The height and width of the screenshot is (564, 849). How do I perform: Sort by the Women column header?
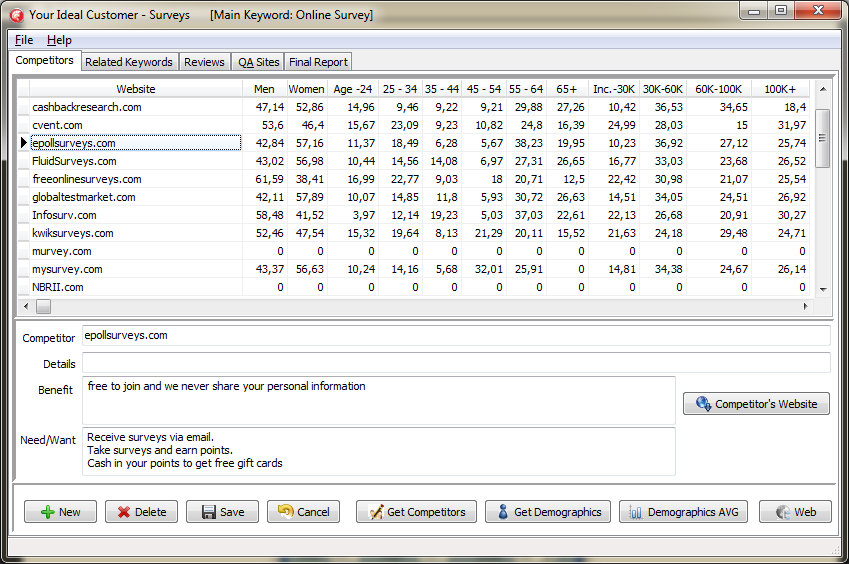tap(306, 89)
